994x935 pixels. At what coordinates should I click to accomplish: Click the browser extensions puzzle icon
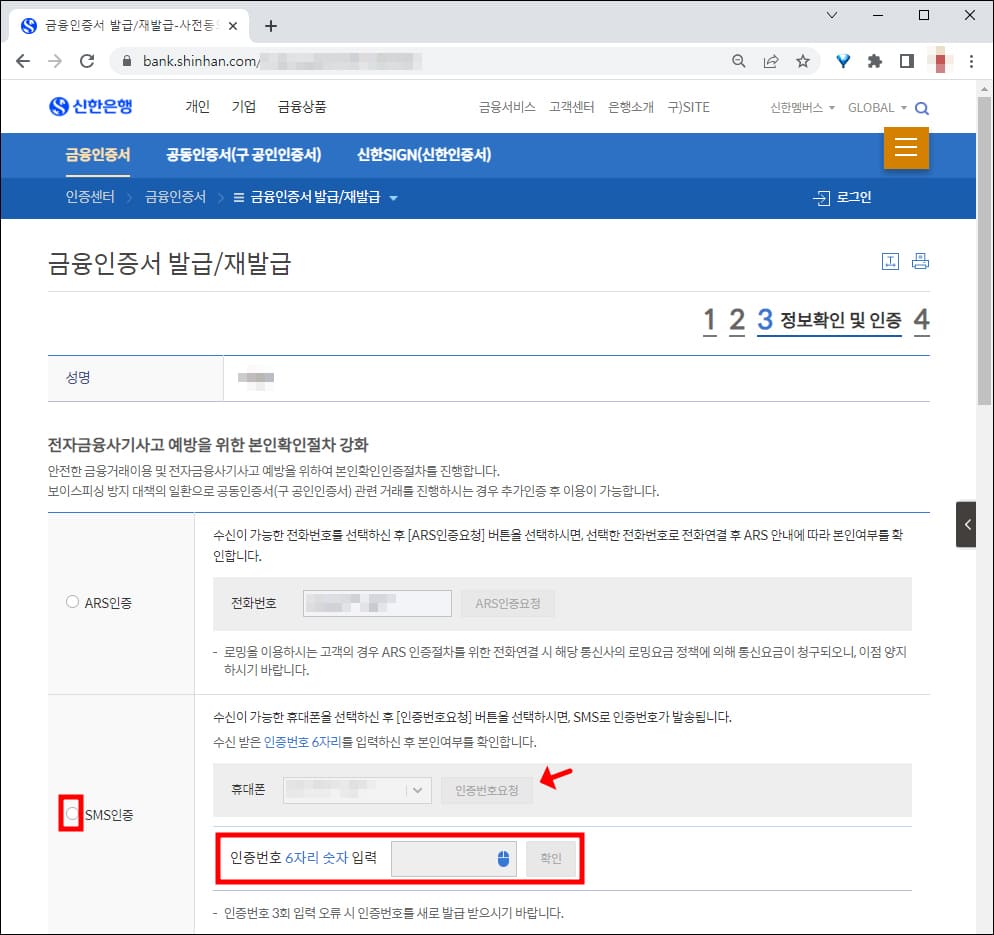(x=874, y=61)
